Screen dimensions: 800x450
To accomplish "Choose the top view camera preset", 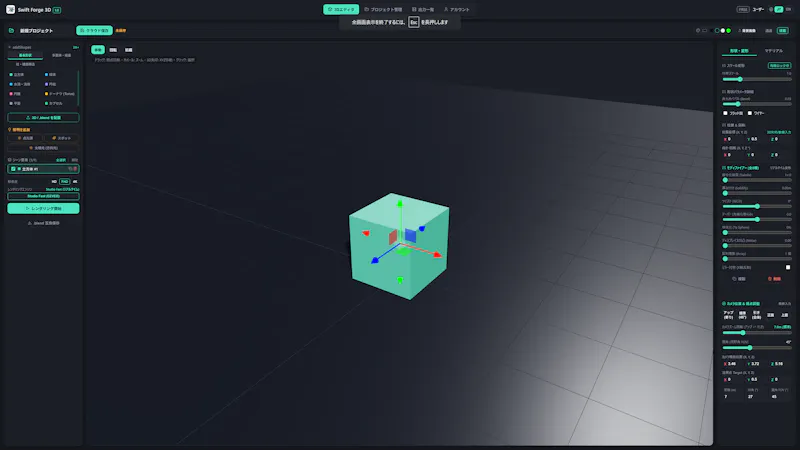I will 785,315.
